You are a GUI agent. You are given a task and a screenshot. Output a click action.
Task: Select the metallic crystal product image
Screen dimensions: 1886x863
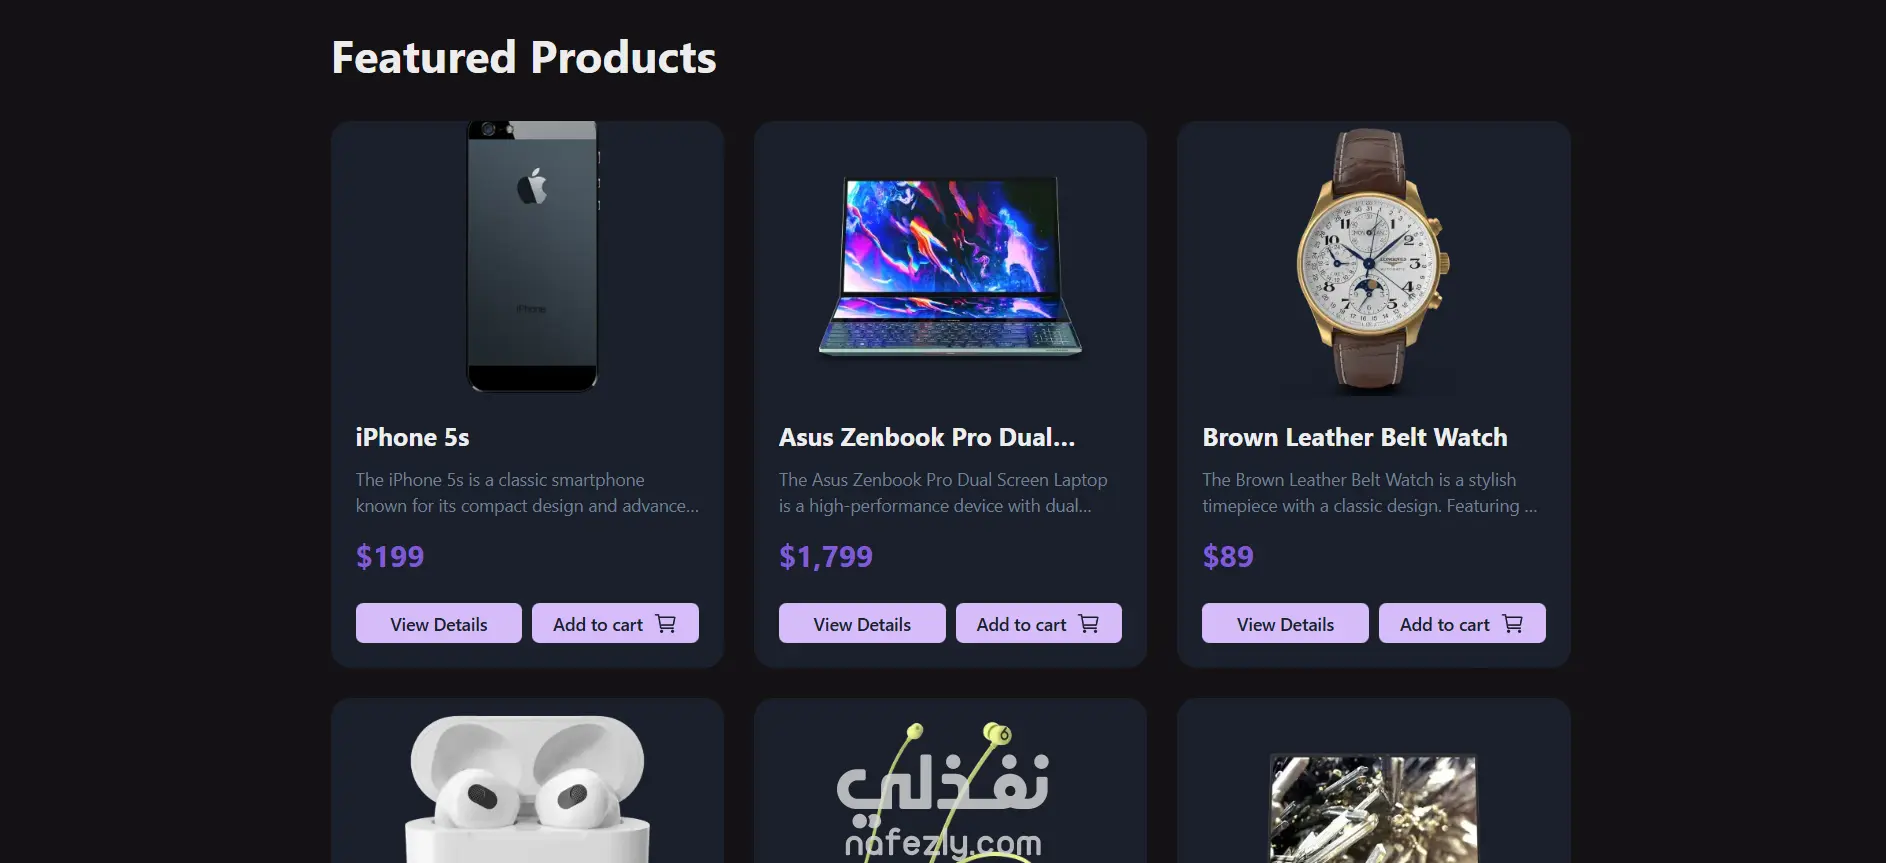tap(1373, 808)
